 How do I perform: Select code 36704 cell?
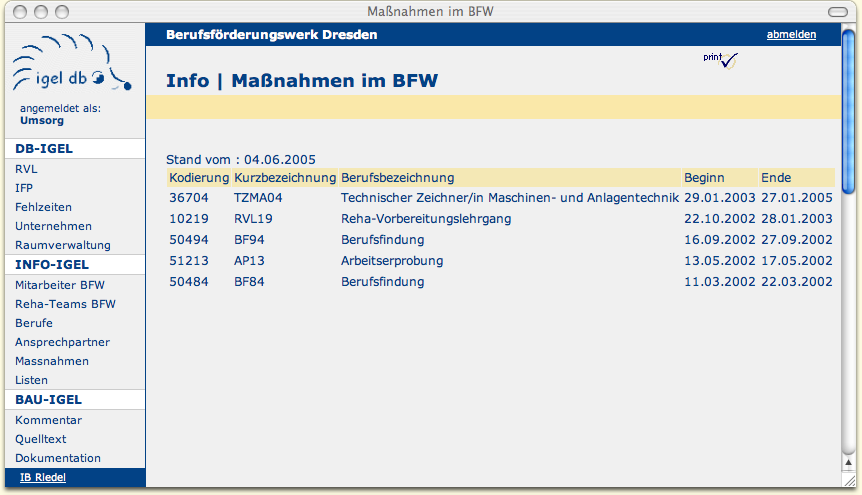[x=189, y=198]
